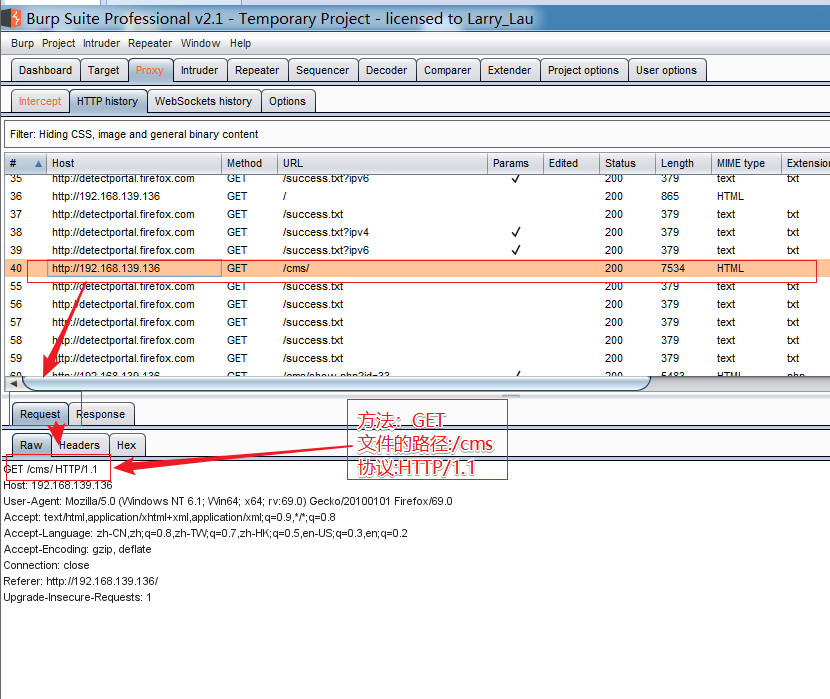The width and height of the screenshot is (830, 699).
Task: Select history row 59
Action: [417, 358]
